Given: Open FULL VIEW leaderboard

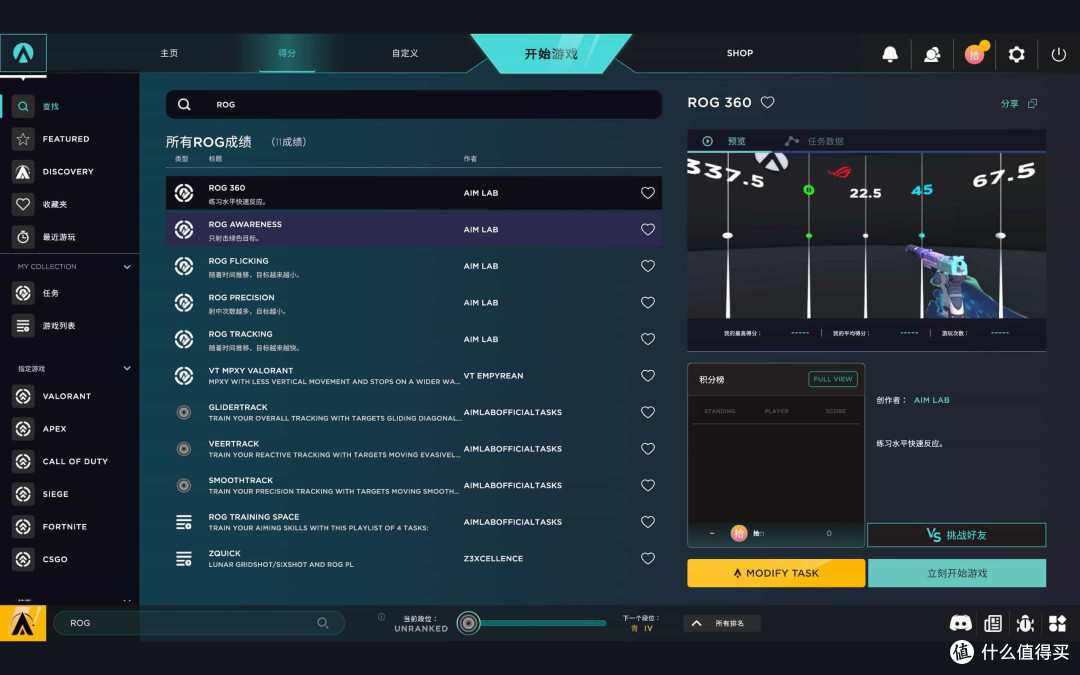Looking at the screenshot, I should 833,379.
